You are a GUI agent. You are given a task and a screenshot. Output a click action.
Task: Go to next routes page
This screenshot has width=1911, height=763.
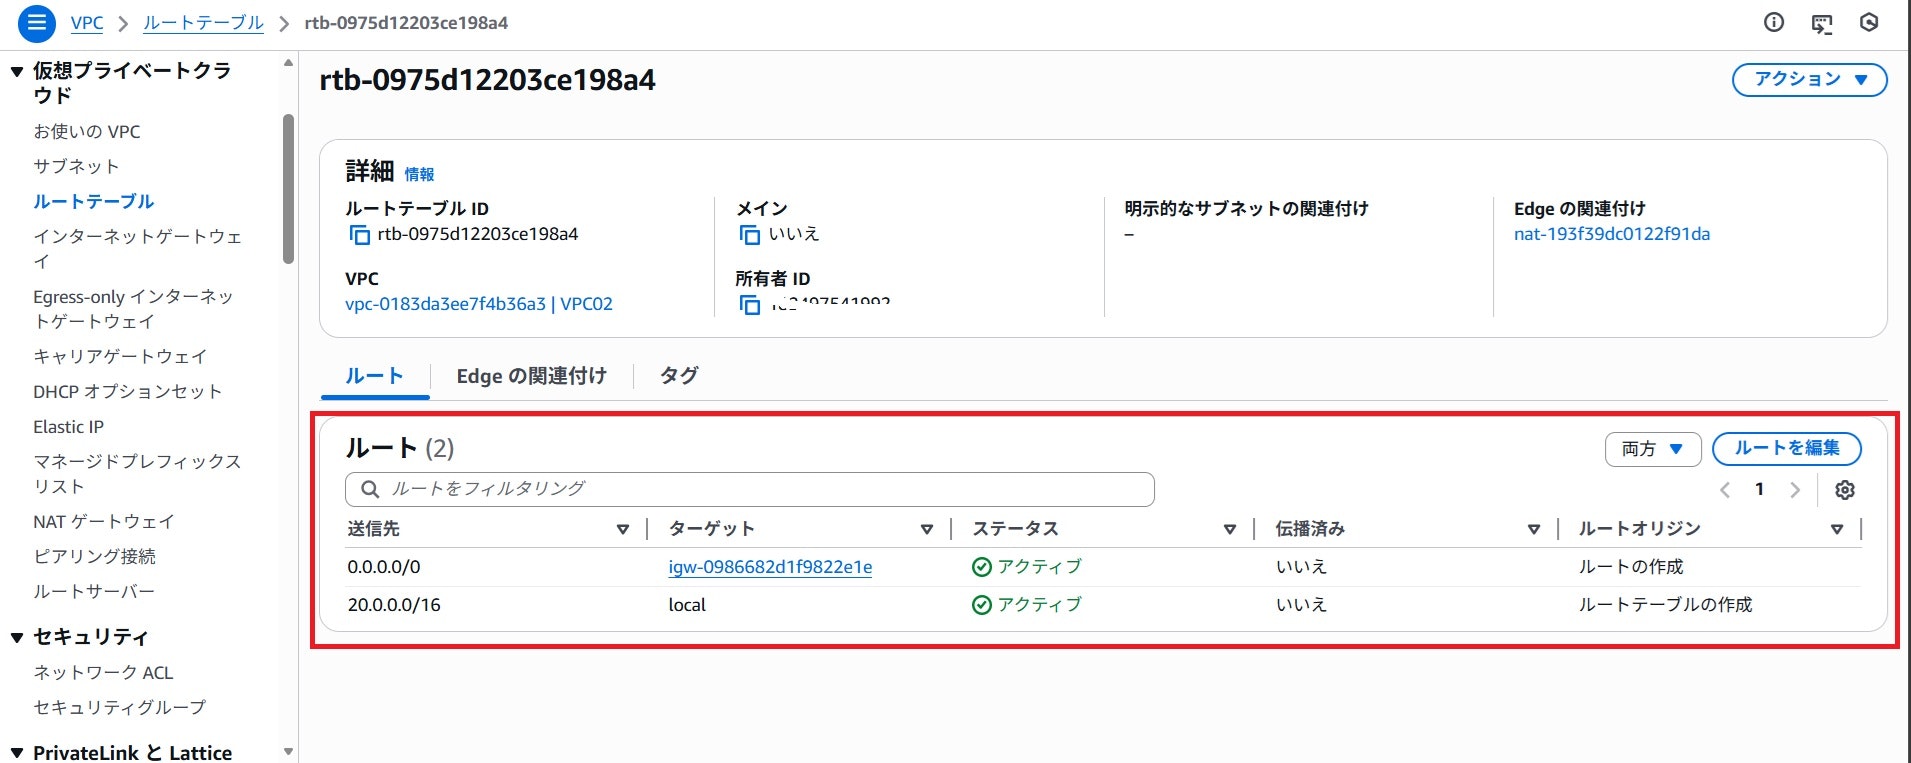click(x=1795, y=490)
